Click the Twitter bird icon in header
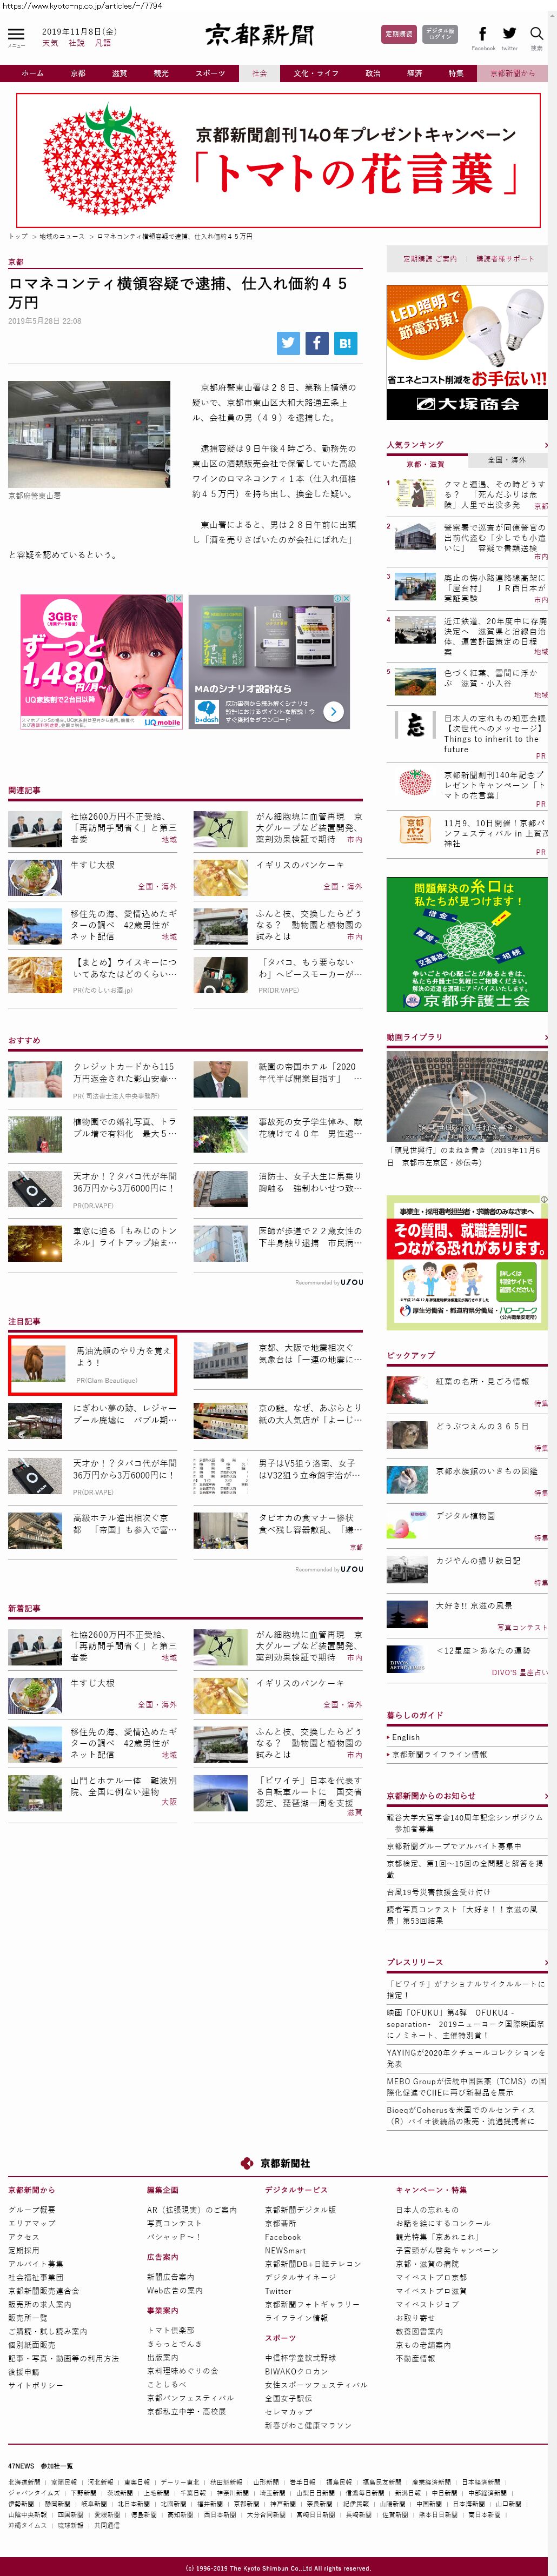This screenshot has width=557, height=2576. 509,34
